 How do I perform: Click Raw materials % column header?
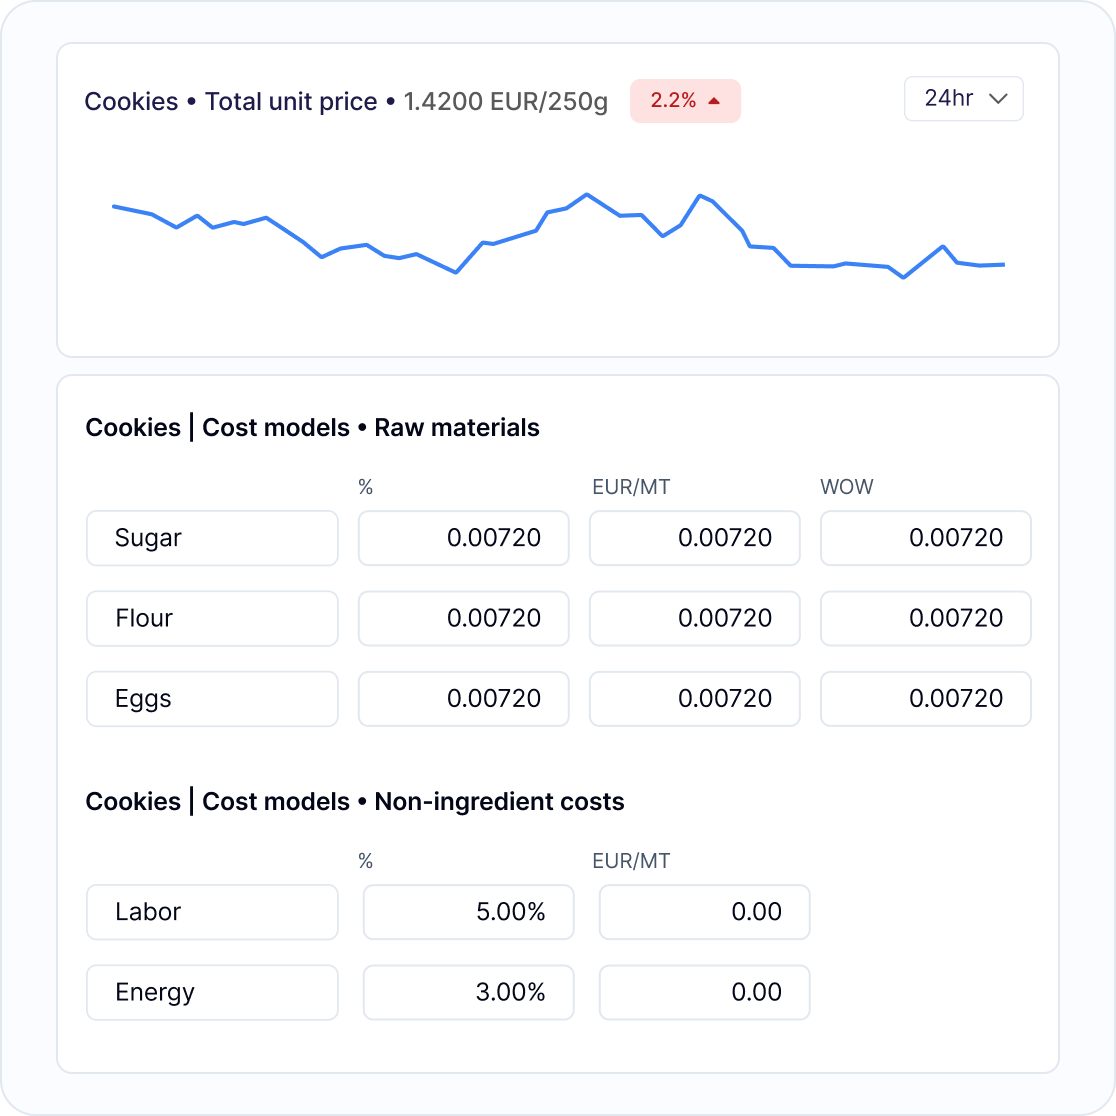click(x=366, y=487)
